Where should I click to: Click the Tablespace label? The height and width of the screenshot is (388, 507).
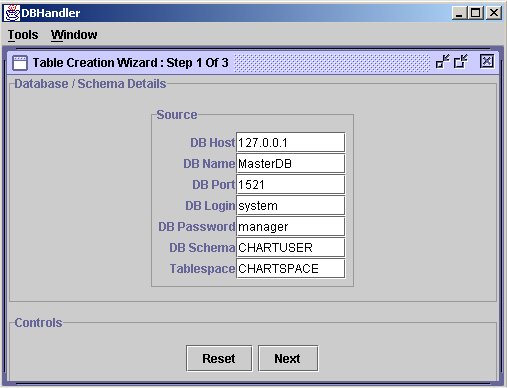click(202, 269)
